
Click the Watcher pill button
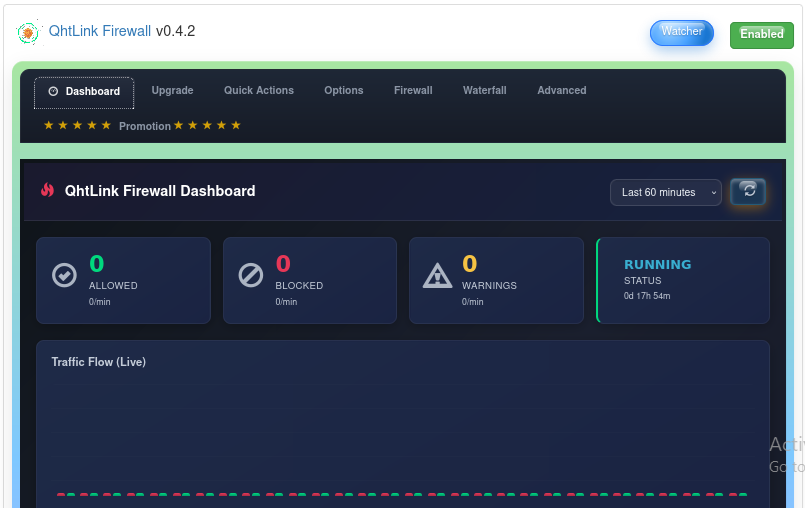[x=682, y=32]
